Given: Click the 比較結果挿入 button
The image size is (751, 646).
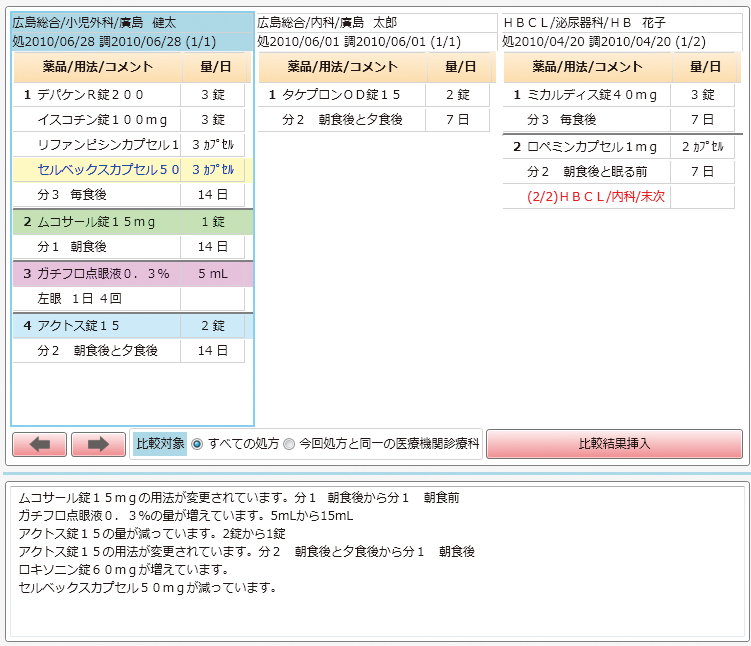Looking at the screenshot, I should click(x=614, y=444).
